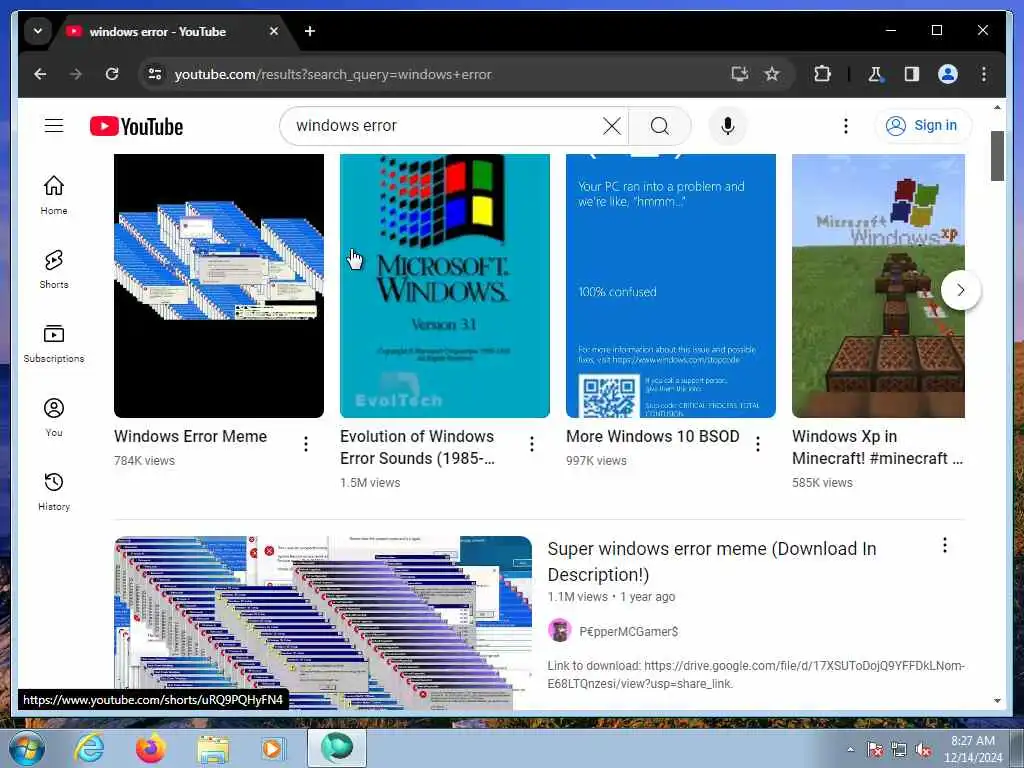Image resolution: width=1024 pixels, height=768 pixels.
Task: Open Super windows error meme video thumbnail
Action: pos(323,622)
